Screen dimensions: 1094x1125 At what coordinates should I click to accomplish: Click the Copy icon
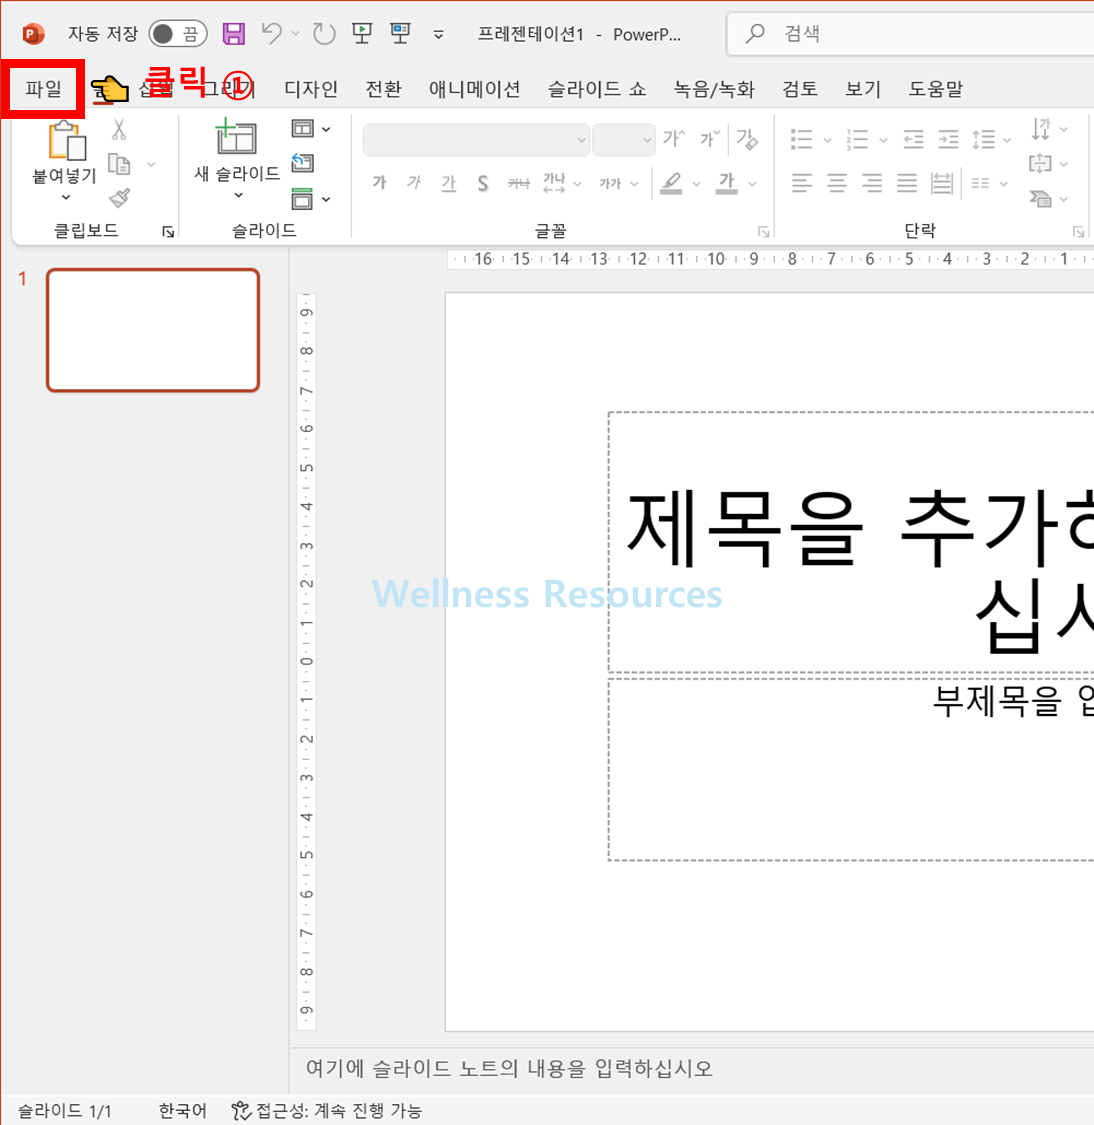[x=119, y=164]
